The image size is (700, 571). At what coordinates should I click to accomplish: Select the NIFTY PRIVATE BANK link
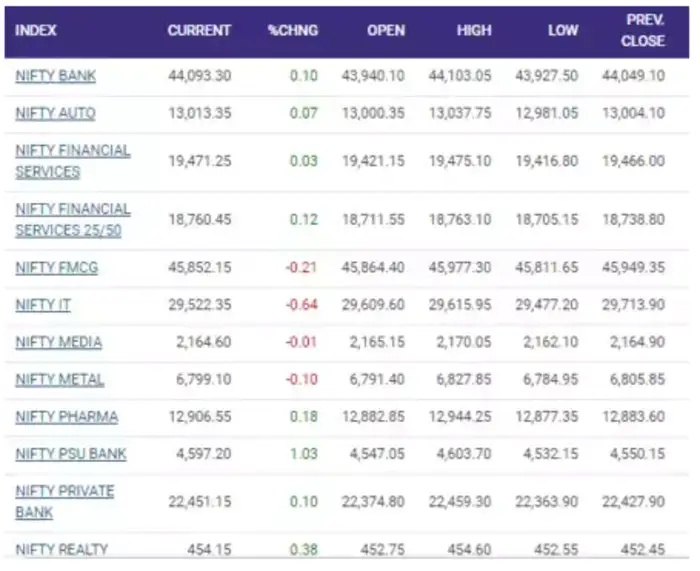64,501
